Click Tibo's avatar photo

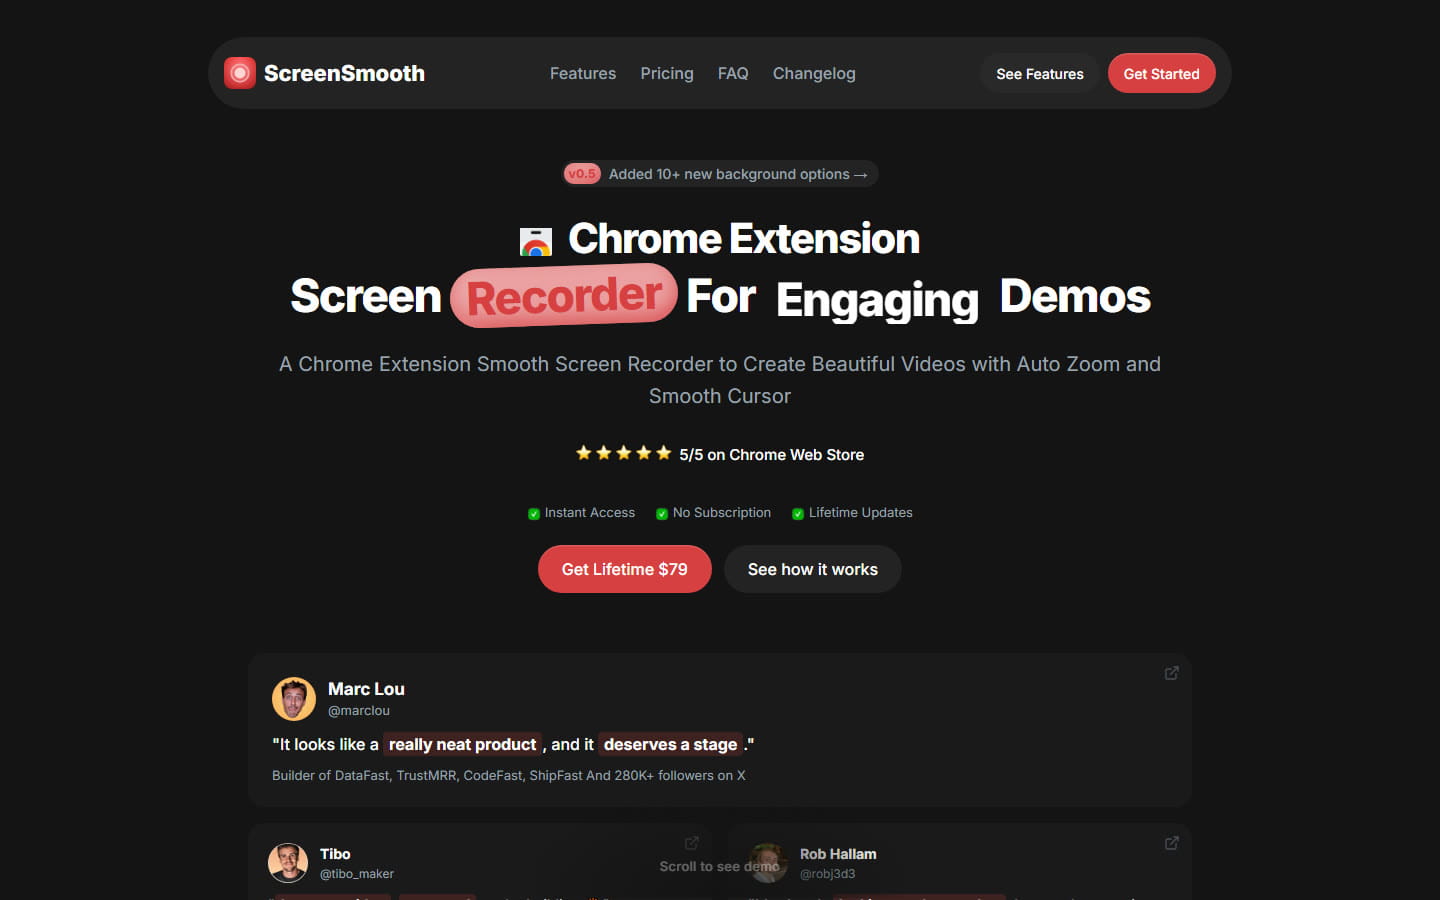click(x=288, y=863)
